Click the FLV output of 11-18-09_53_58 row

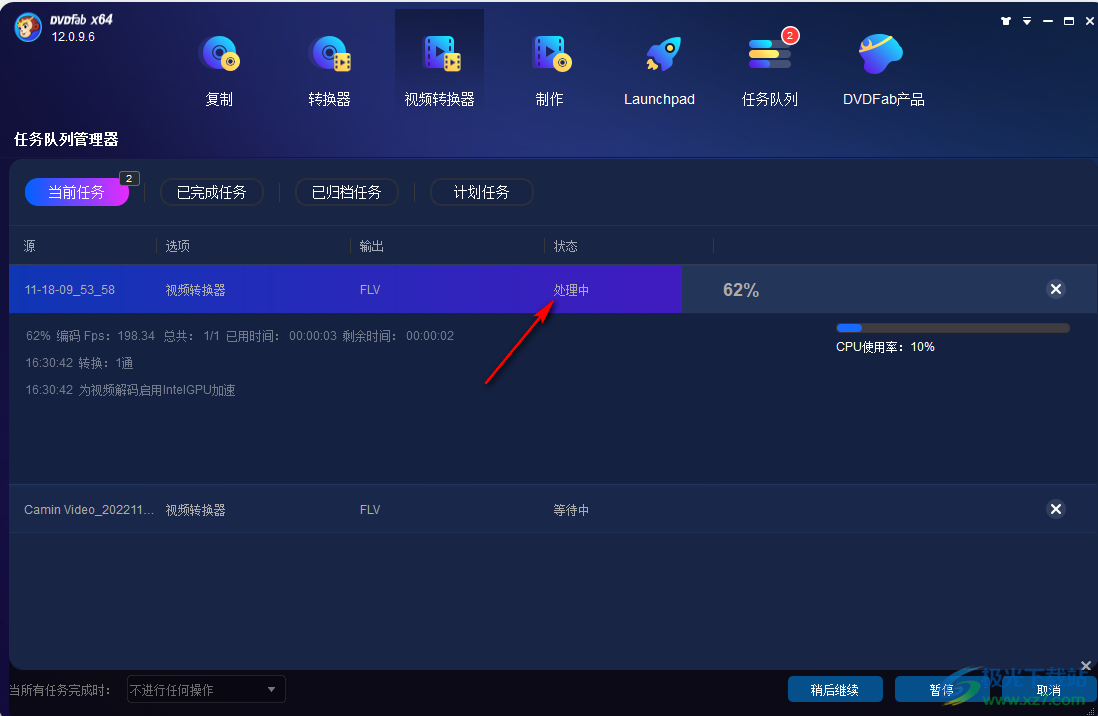click(370, 289)
